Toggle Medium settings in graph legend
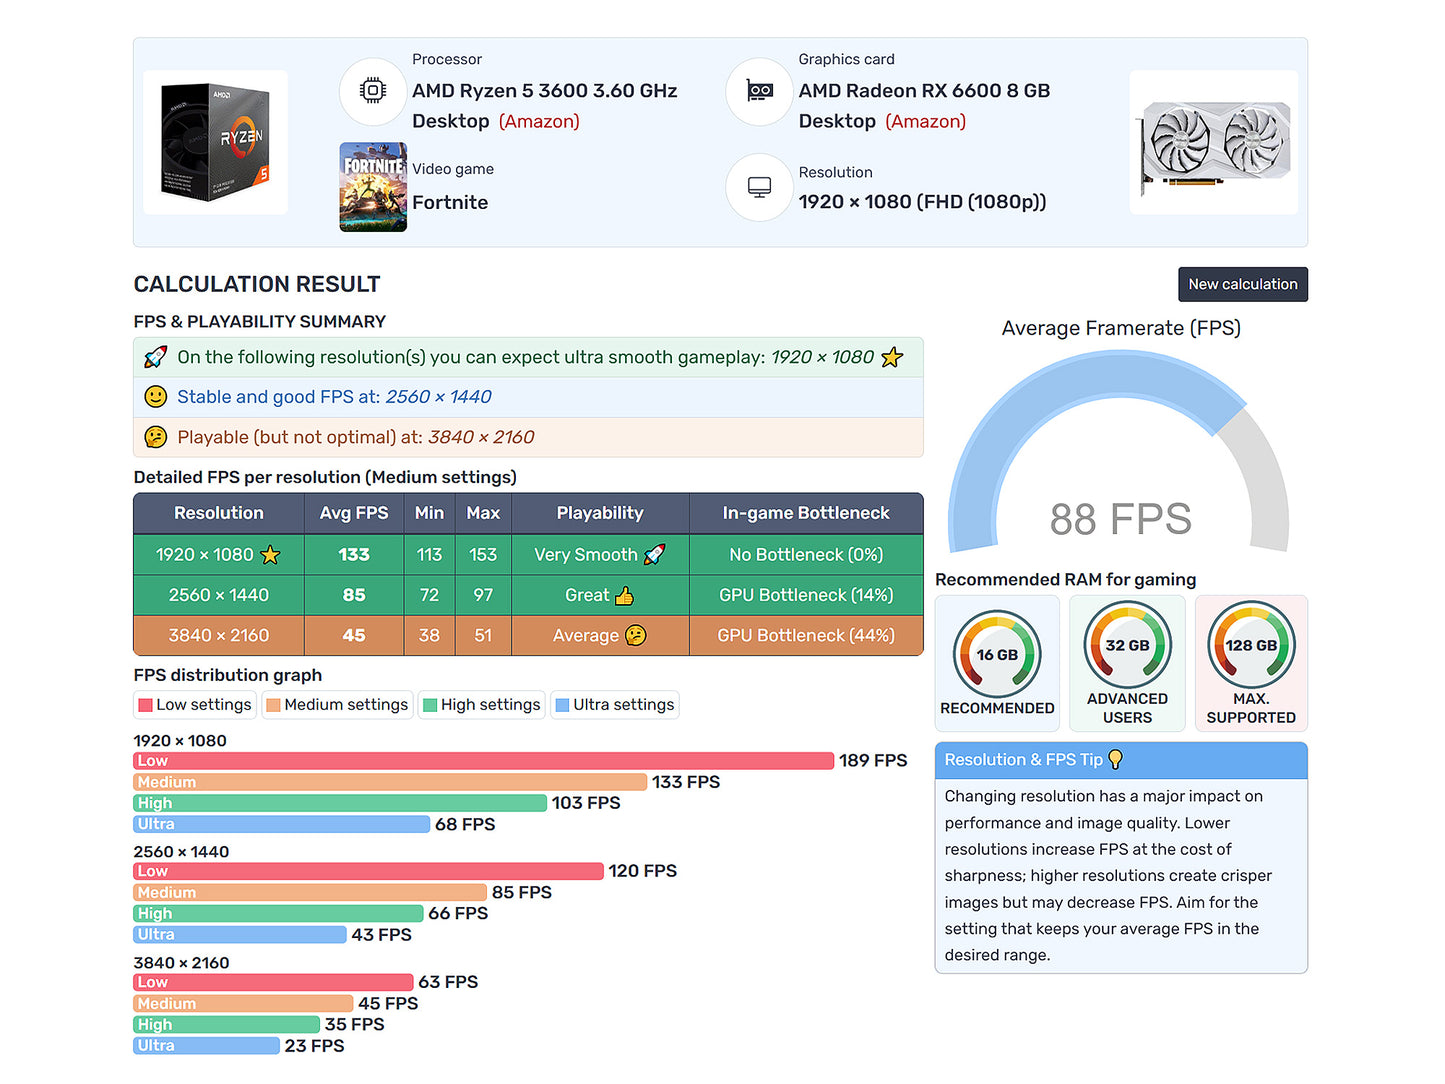This screenshot has height=1084, width=1445. point(336,705)
